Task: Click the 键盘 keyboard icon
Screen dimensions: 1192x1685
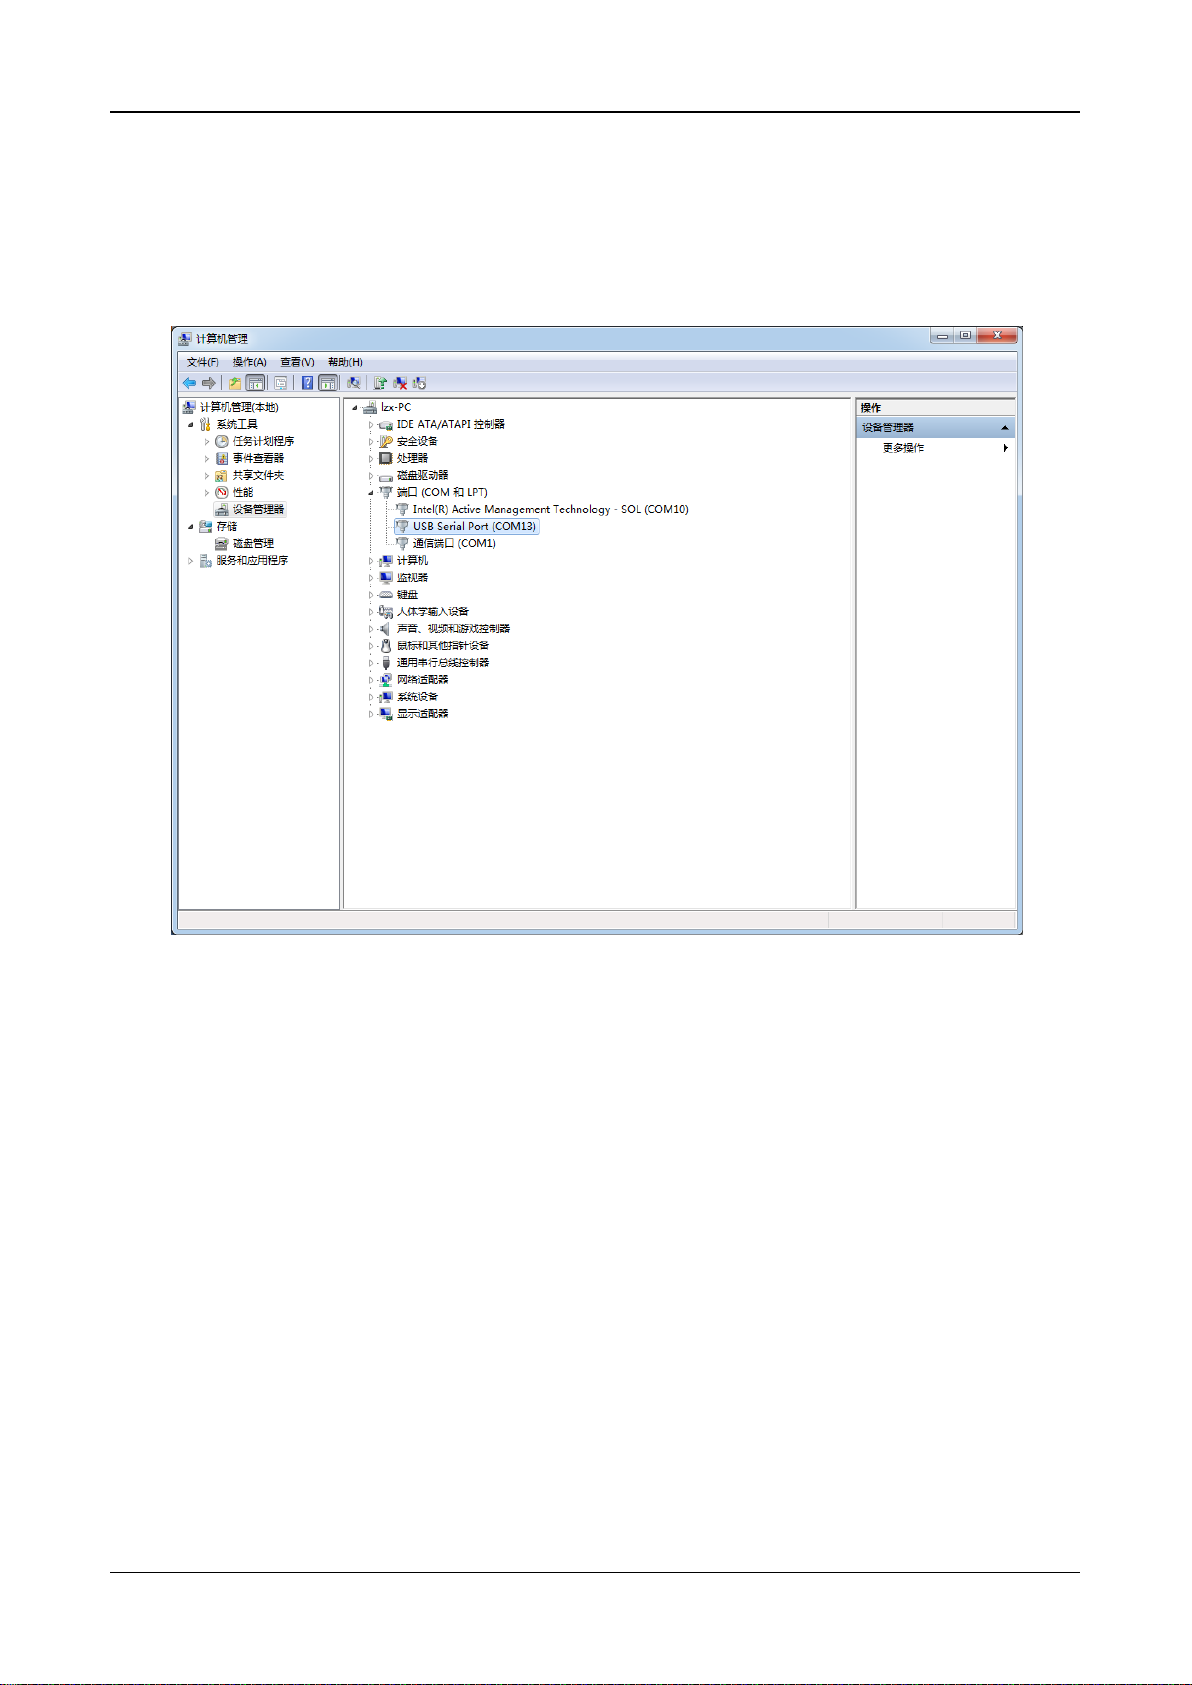Action: tap(386, 594)
